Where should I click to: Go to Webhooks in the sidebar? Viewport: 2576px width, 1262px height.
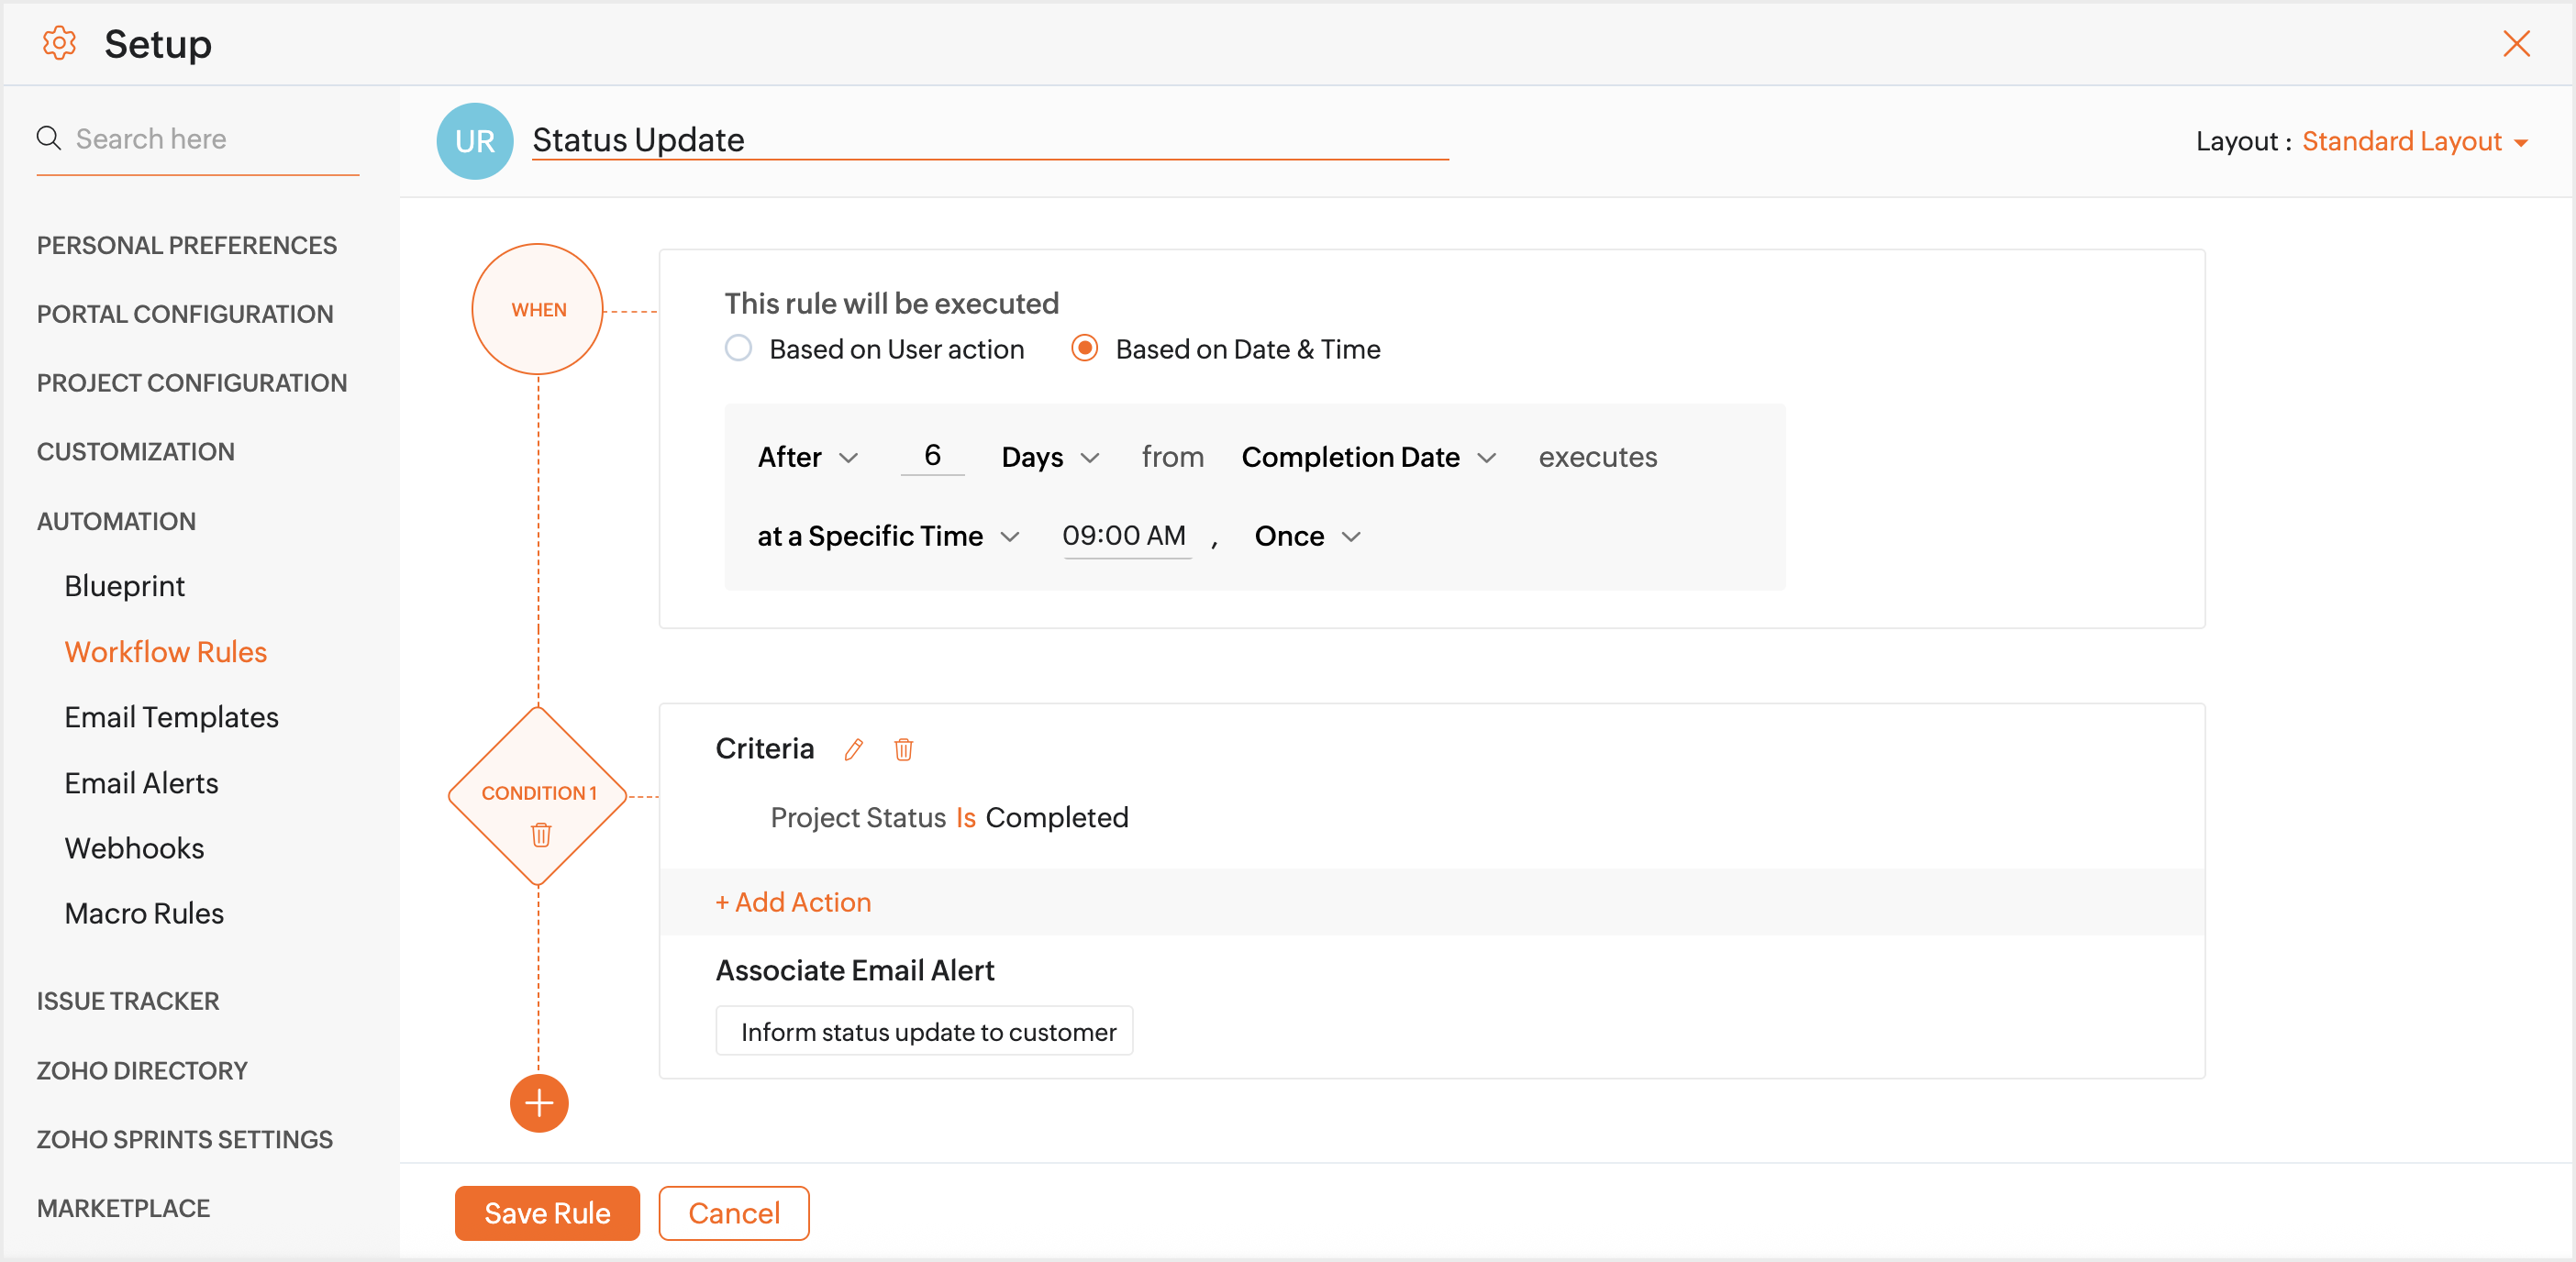point(134,848)
